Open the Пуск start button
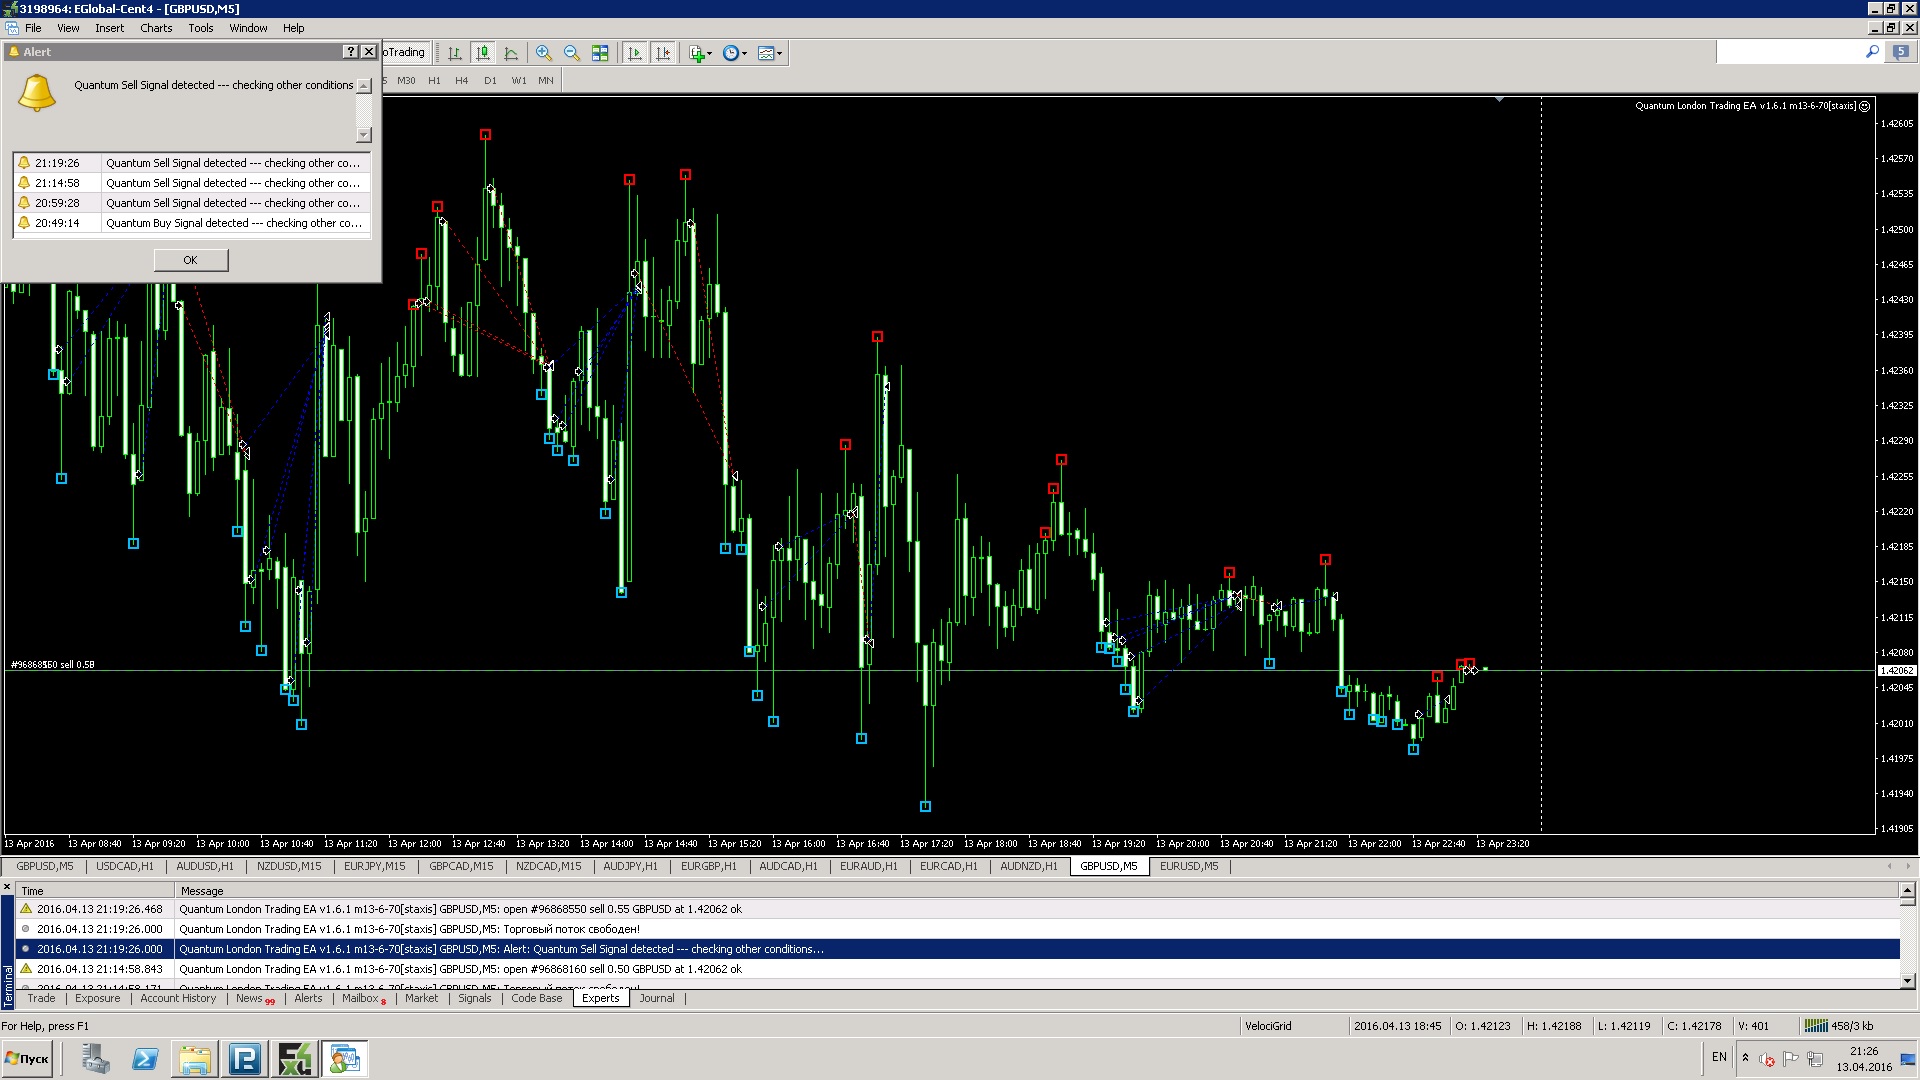Screen dimensions: 1920x1080 coord(27,1058)
